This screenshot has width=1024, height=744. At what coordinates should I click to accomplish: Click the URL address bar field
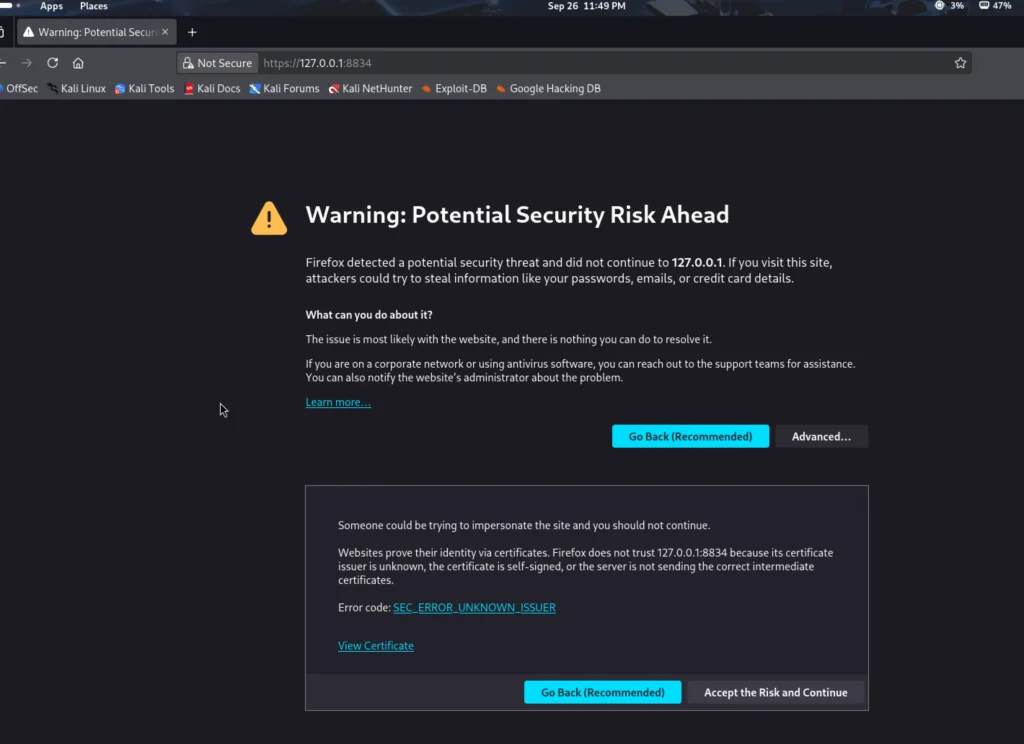[x=600, y=63]
